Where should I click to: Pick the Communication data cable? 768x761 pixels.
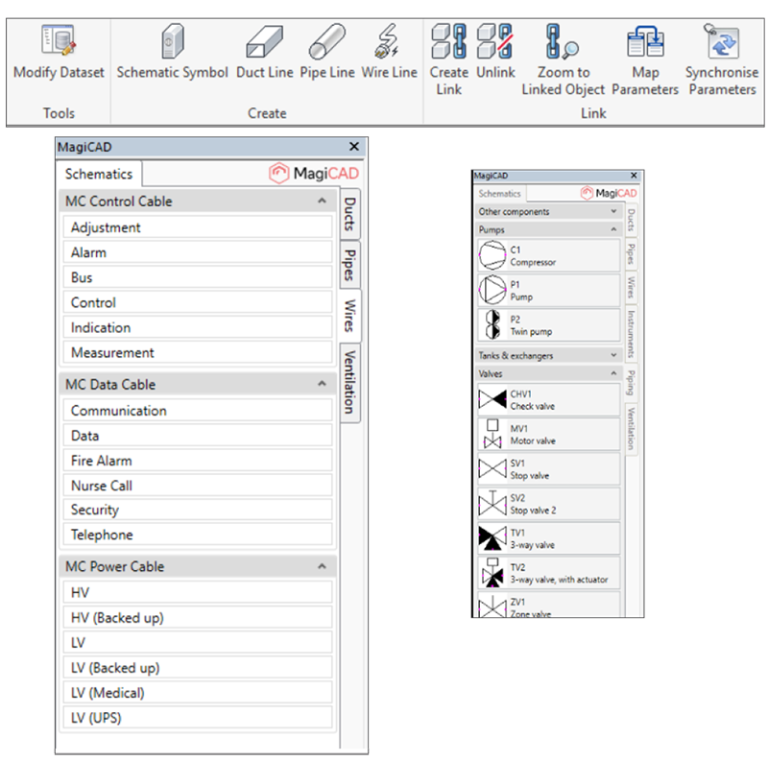[197, 410]
